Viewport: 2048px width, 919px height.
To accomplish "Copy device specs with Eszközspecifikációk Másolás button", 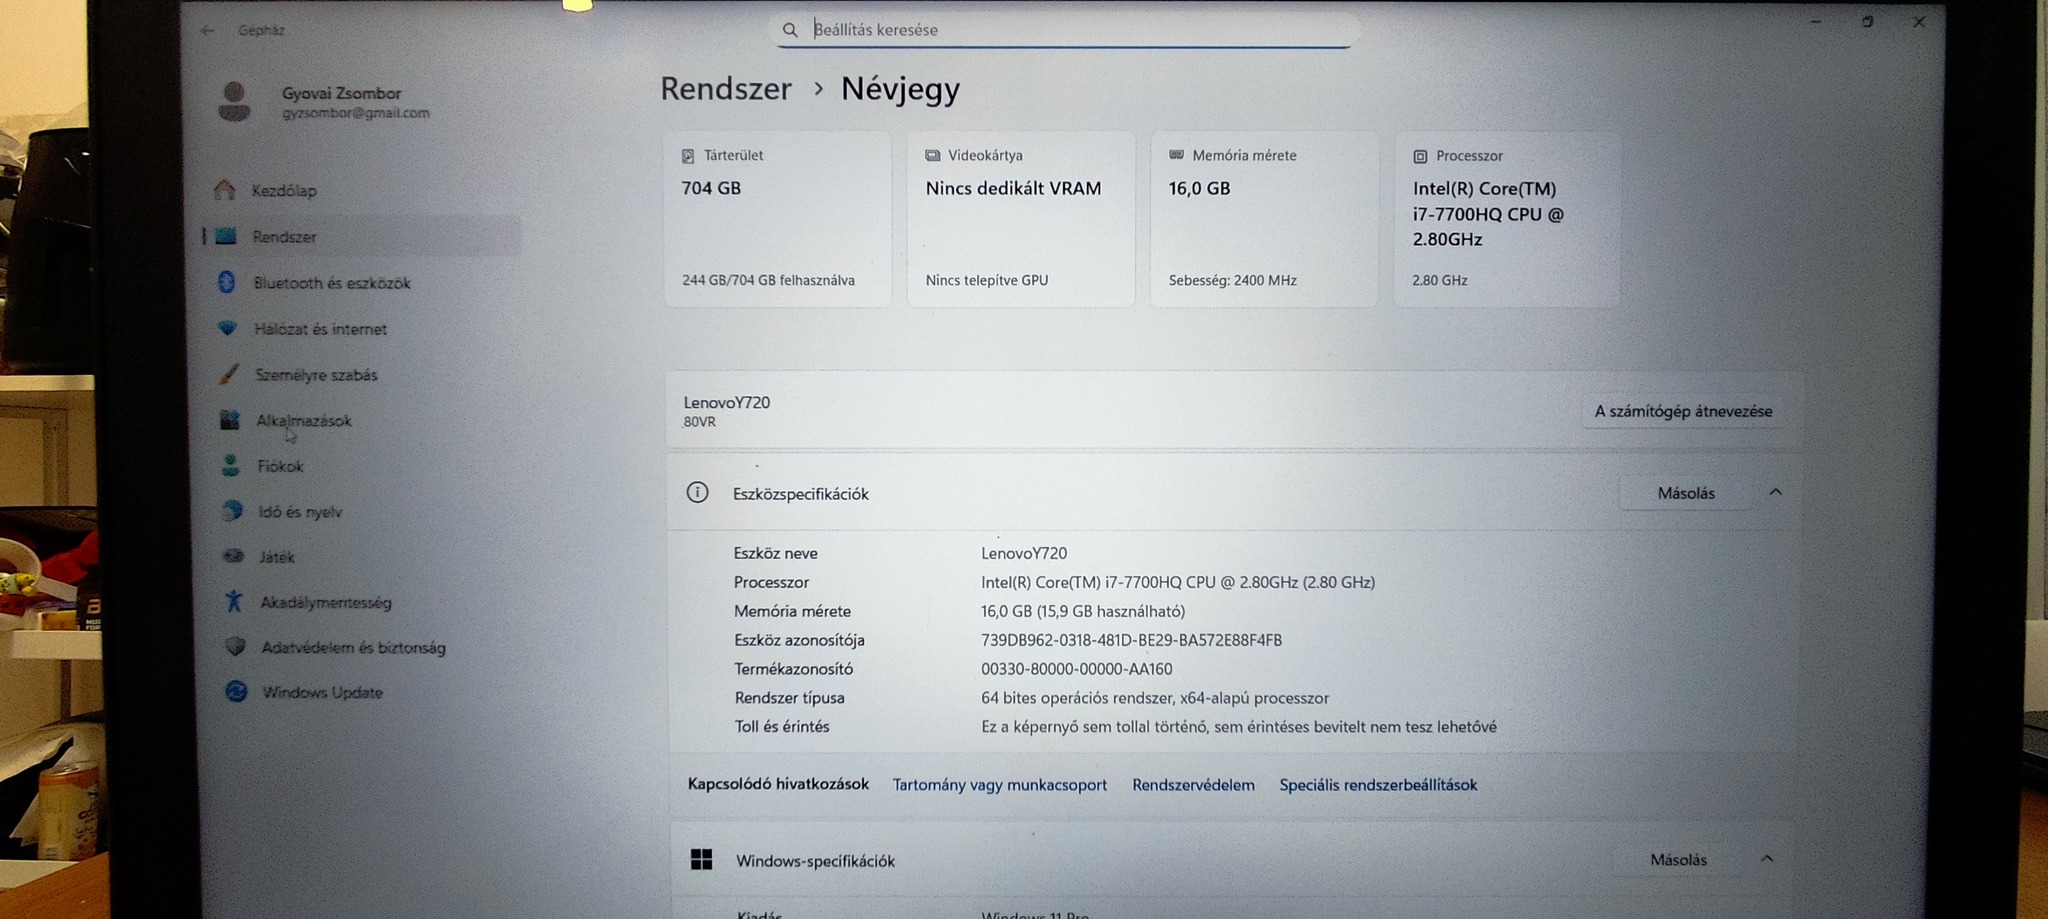I will click(x=1686, y=492).
